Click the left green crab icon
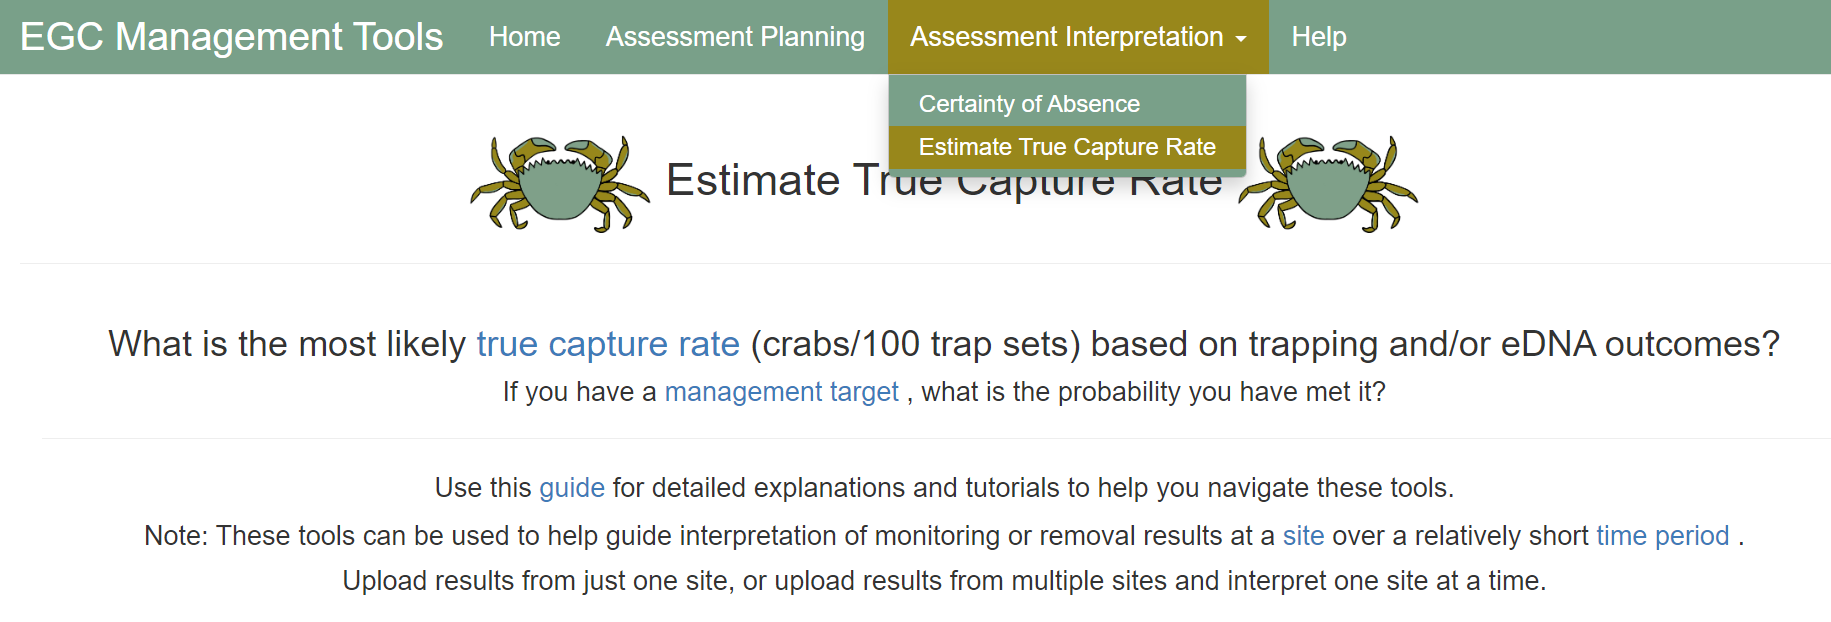Image resolution: width=1831 pixels, height=622 pixels. point(560,184)
